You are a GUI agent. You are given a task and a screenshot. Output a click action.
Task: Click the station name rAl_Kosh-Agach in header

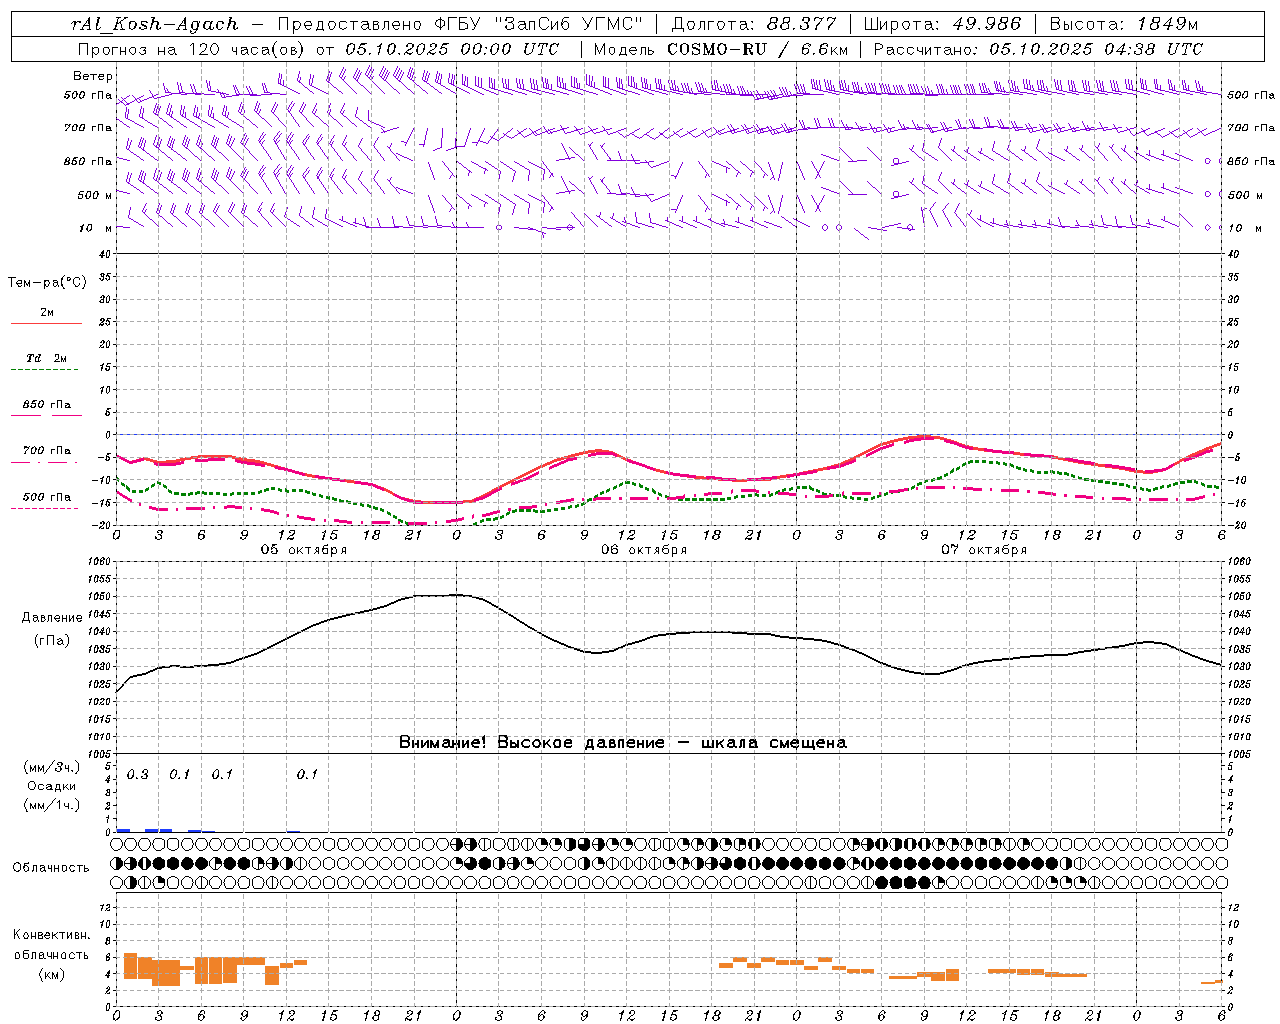coord(155,24)
